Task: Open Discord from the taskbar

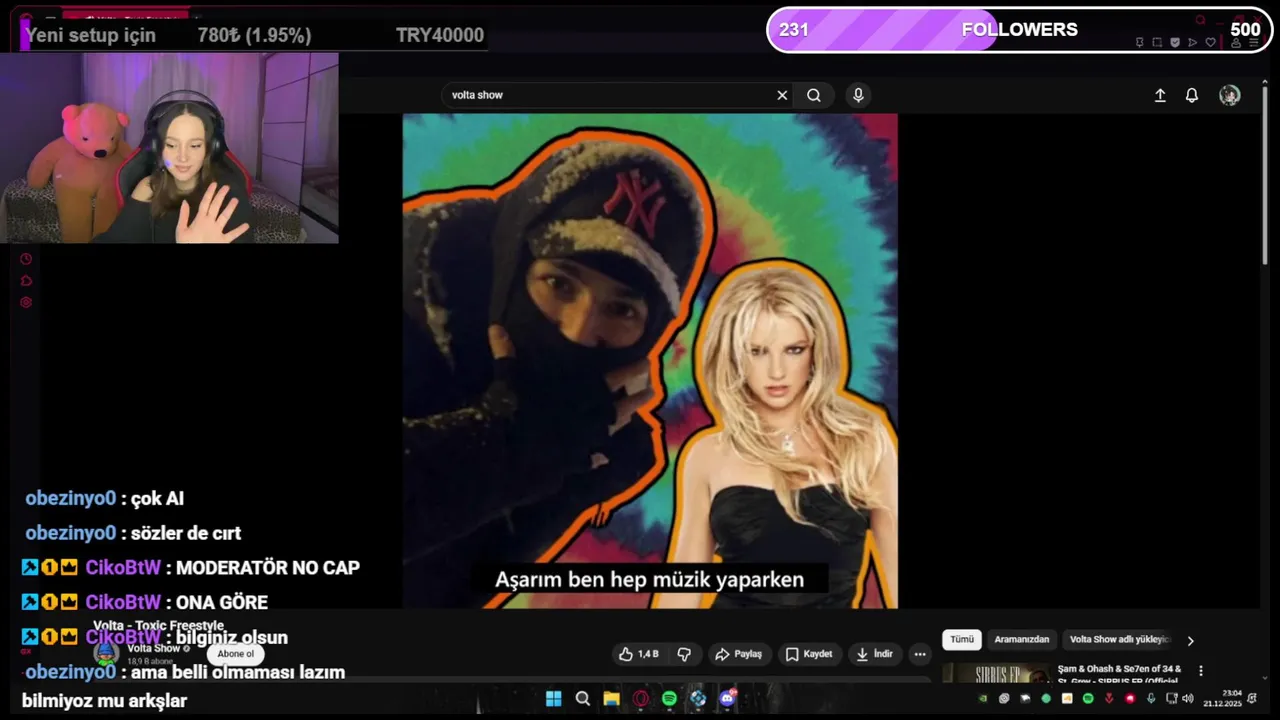Action: click(x=727, y=699)
